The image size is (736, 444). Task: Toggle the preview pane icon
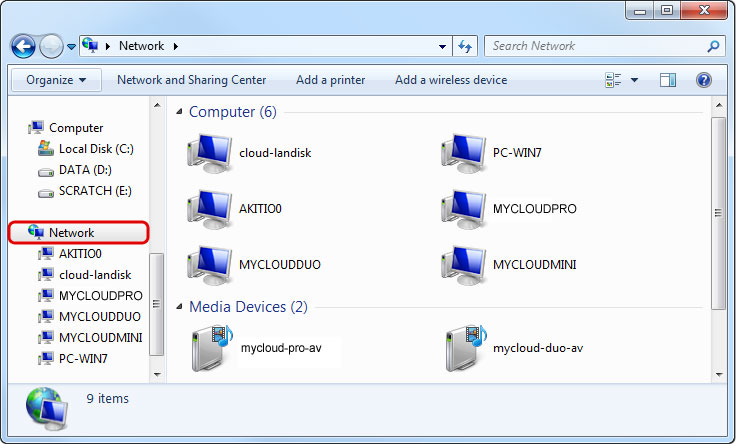click(x=668, y=80)
